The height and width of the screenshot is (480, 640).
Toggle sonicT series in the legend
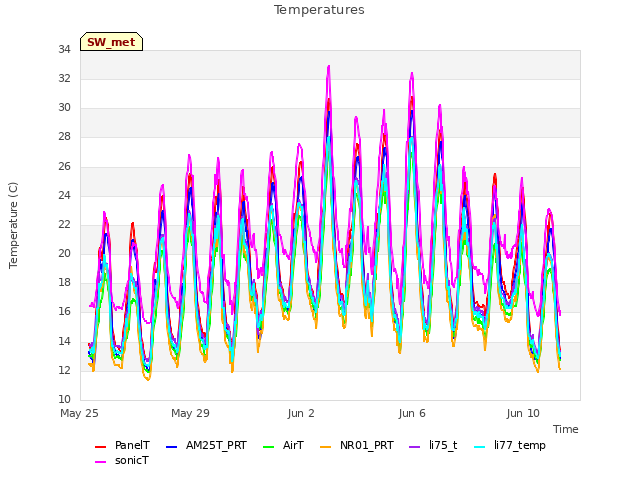(x=122, y=460)
